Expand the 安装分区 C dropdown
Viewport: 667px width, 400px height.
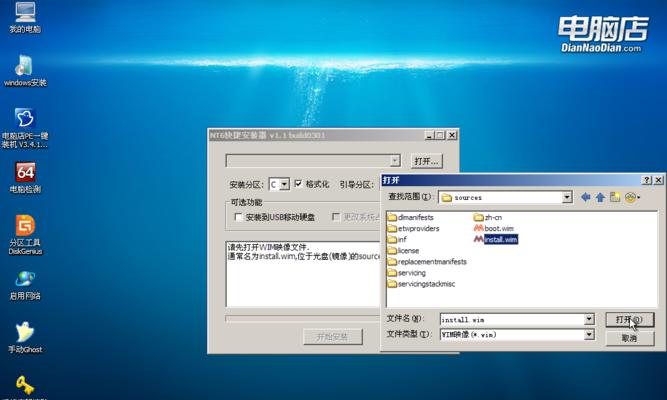(x=285, y=184)
